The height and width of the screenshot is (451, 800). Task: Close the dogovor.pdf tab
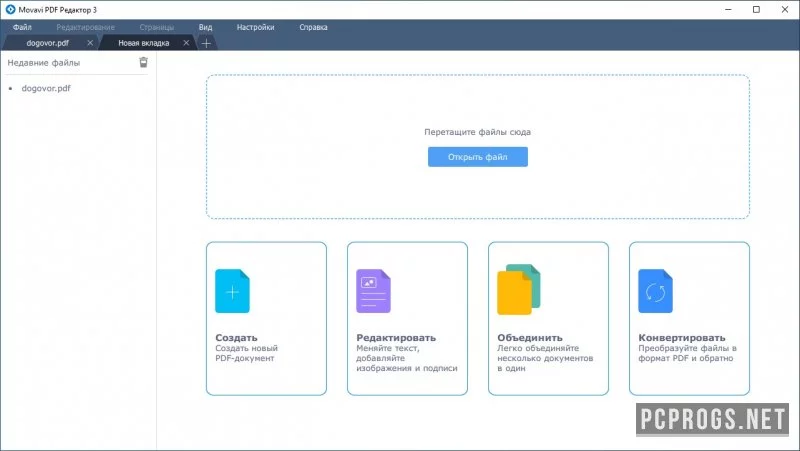point(90,43)
